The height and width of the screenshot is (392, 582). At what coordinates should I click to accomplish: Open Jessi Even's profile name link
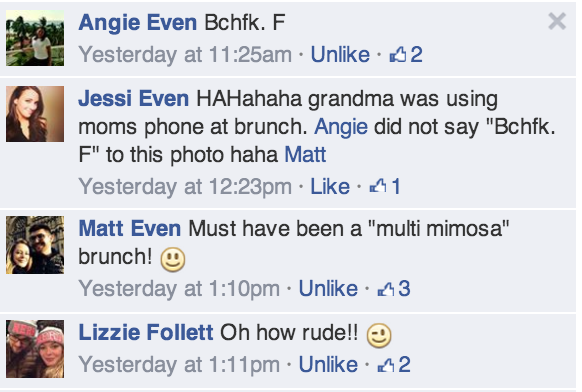click(134, 98)
